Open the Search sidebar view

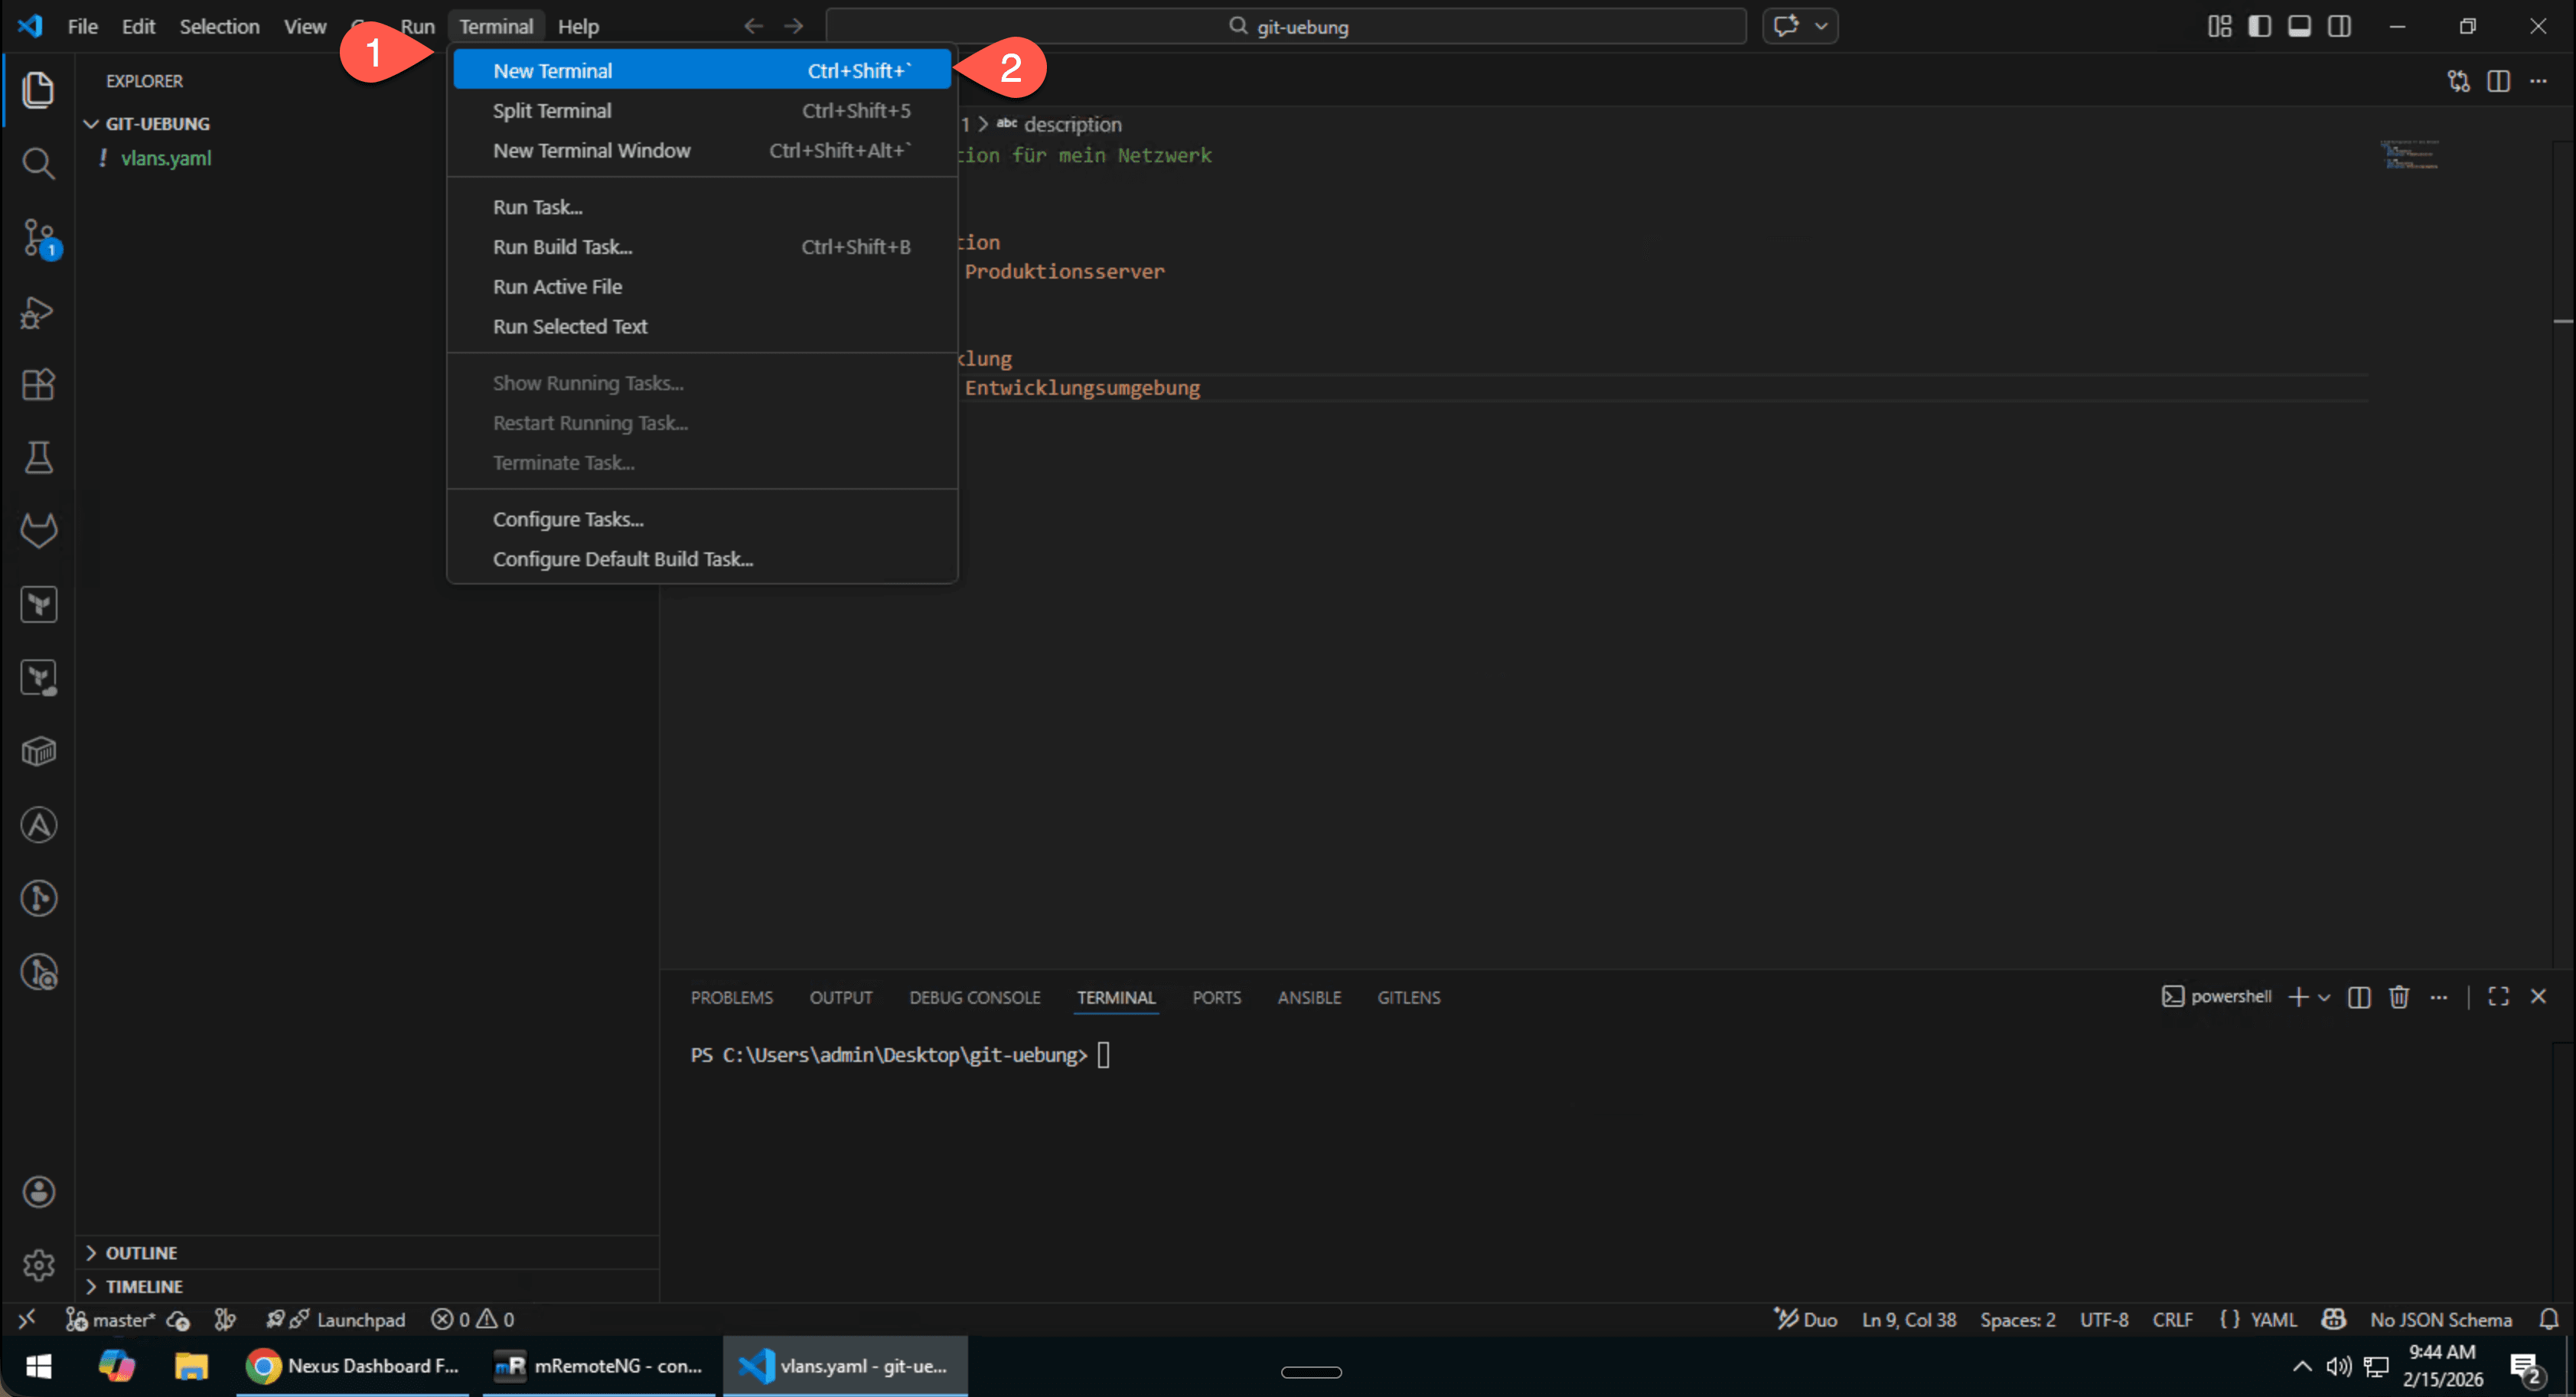(x=39, y=163)
